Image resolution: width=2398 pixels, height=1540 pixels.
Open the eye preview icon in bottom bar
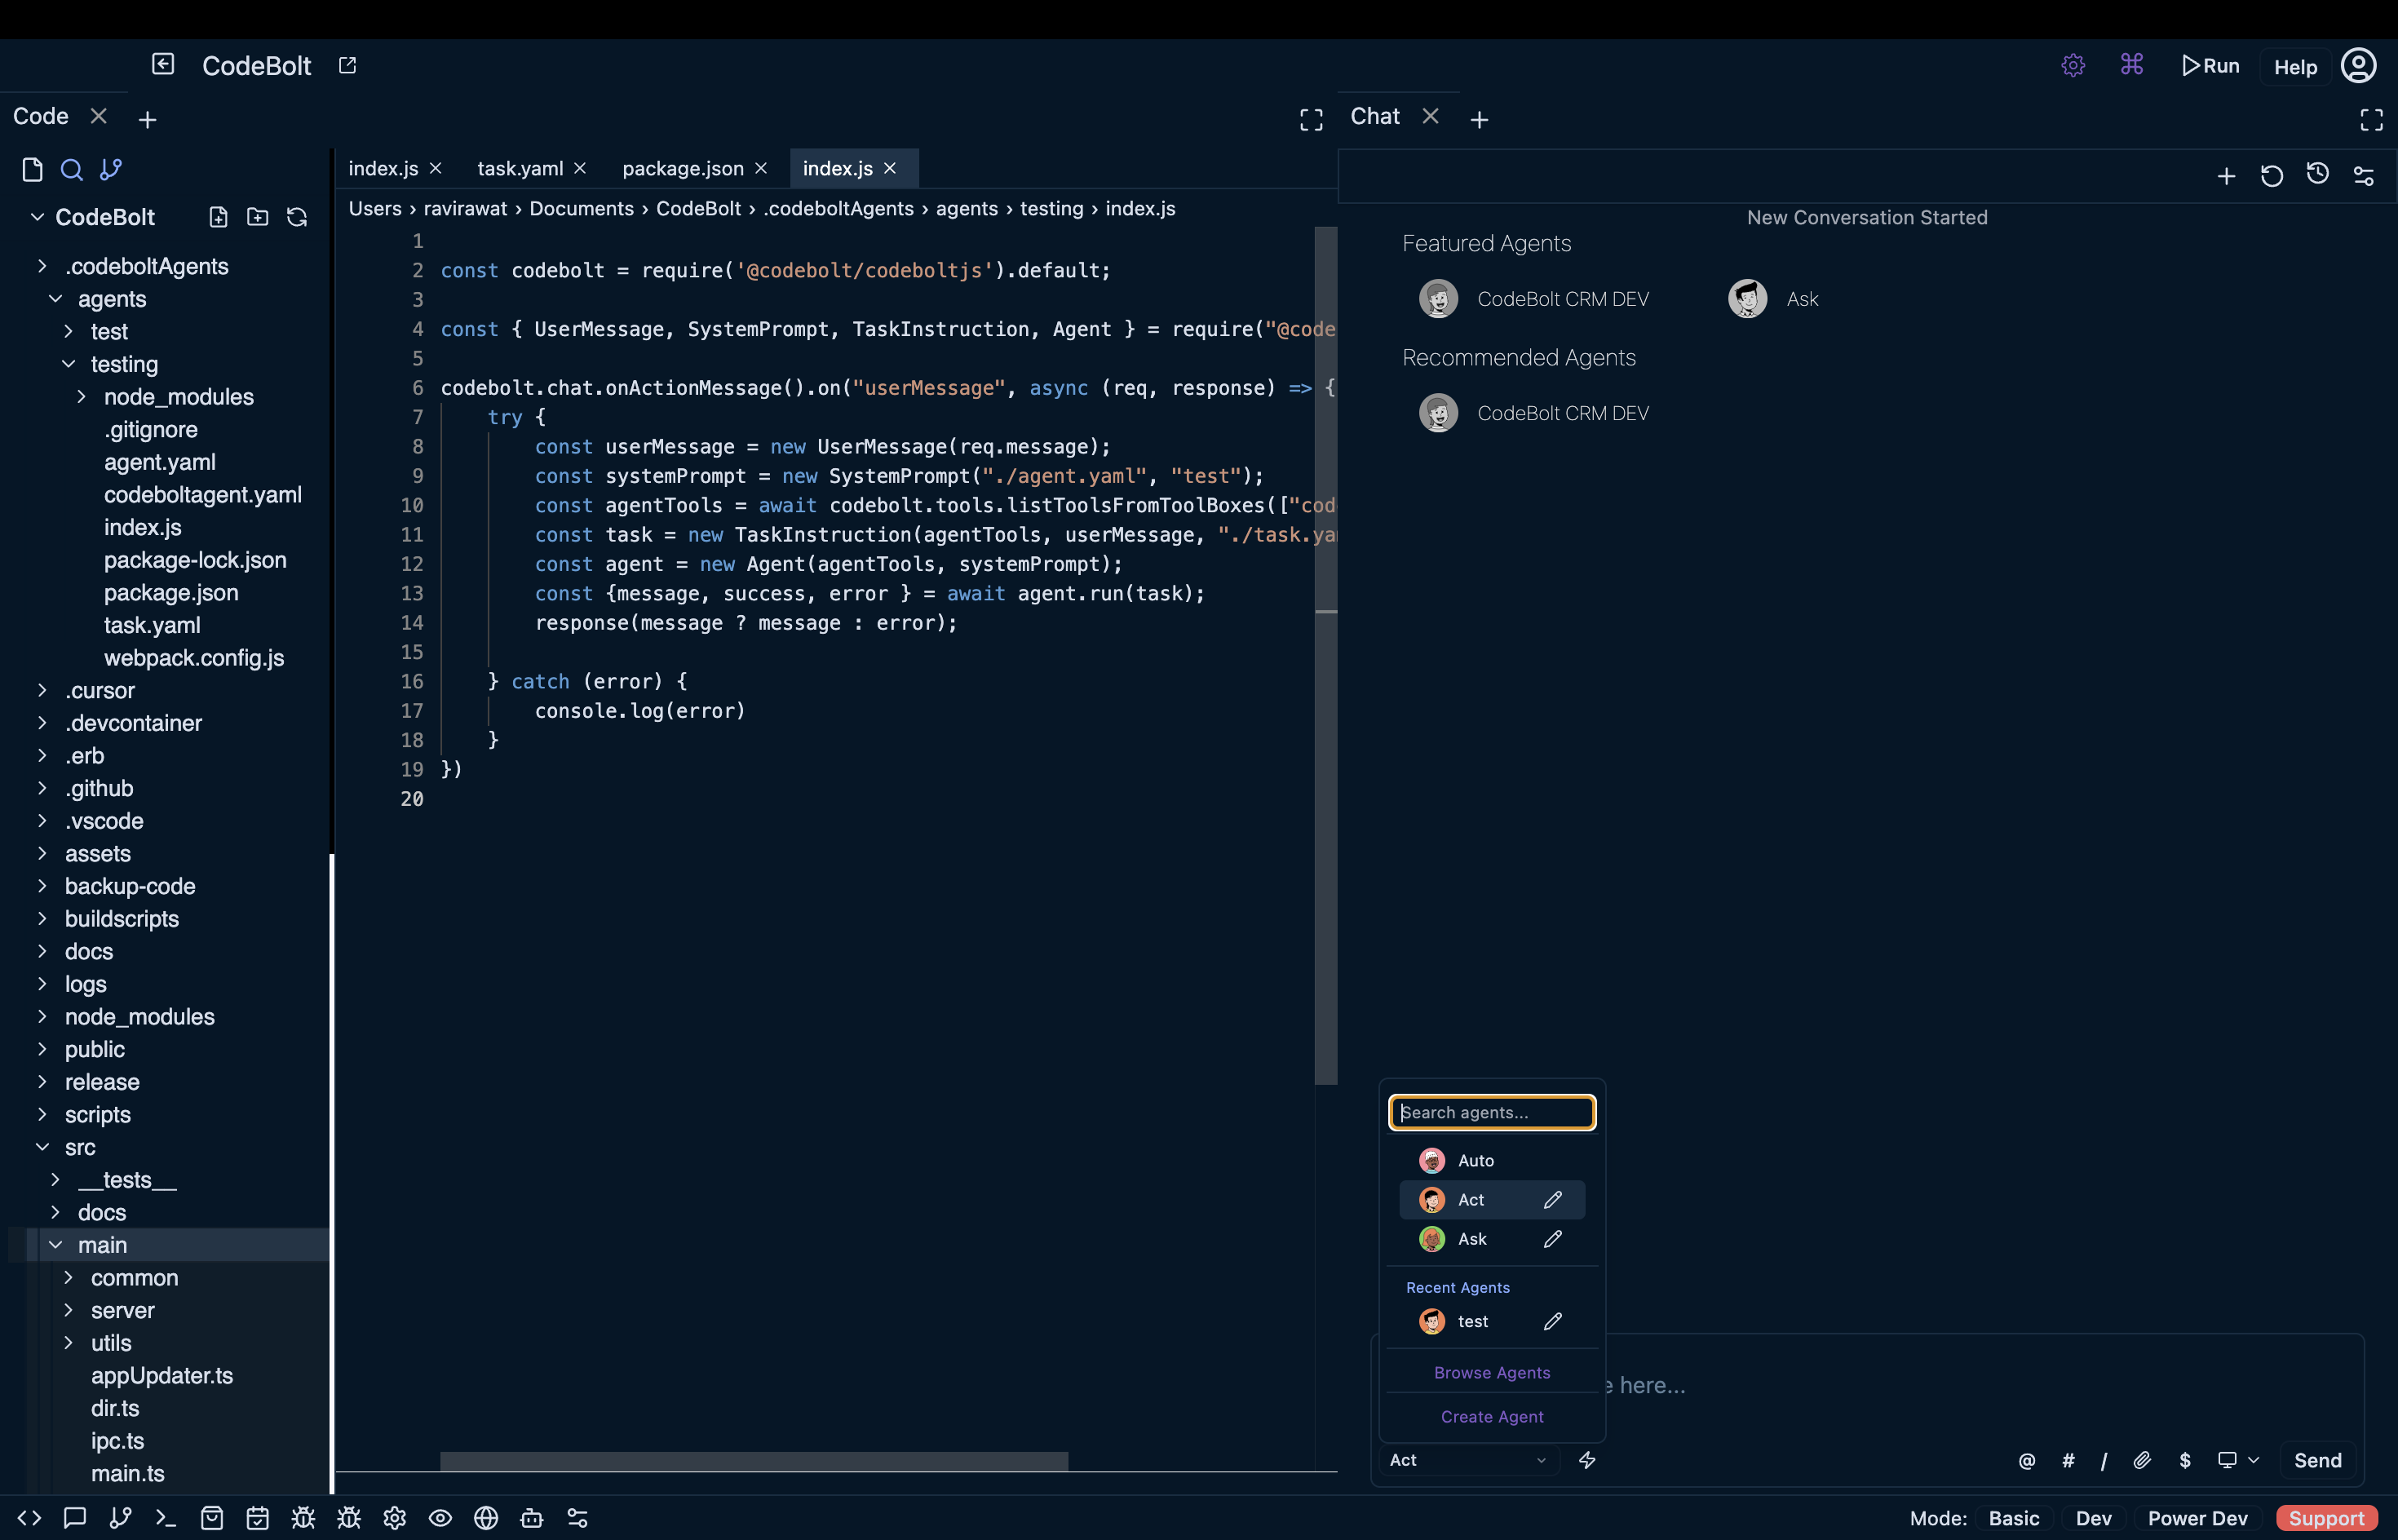click(440, 1518)
